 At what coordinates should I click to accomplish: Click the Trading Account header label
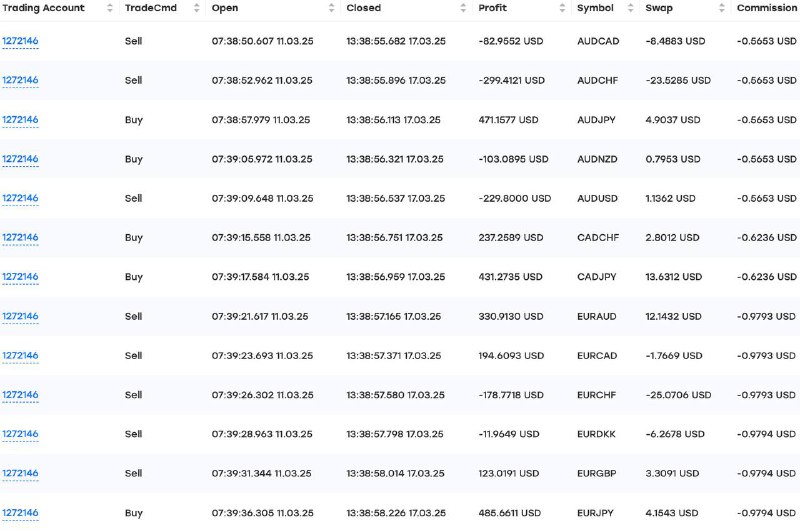43,8
